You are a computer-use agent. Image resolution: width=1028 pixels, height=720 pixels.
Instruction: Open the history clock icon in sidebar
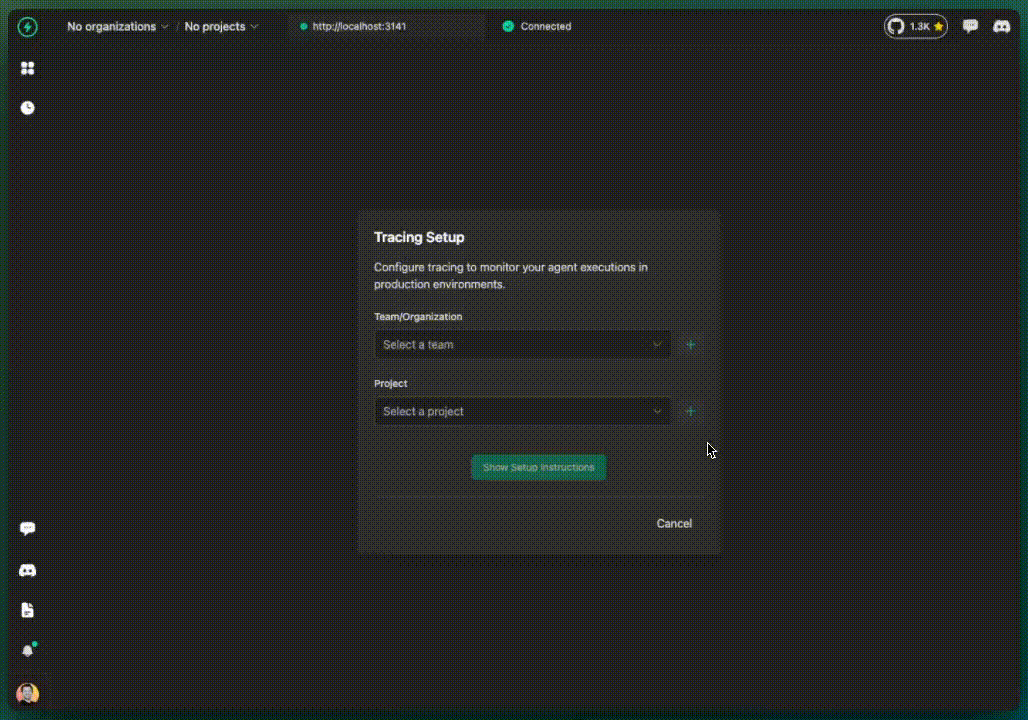(x=28, y=108)
